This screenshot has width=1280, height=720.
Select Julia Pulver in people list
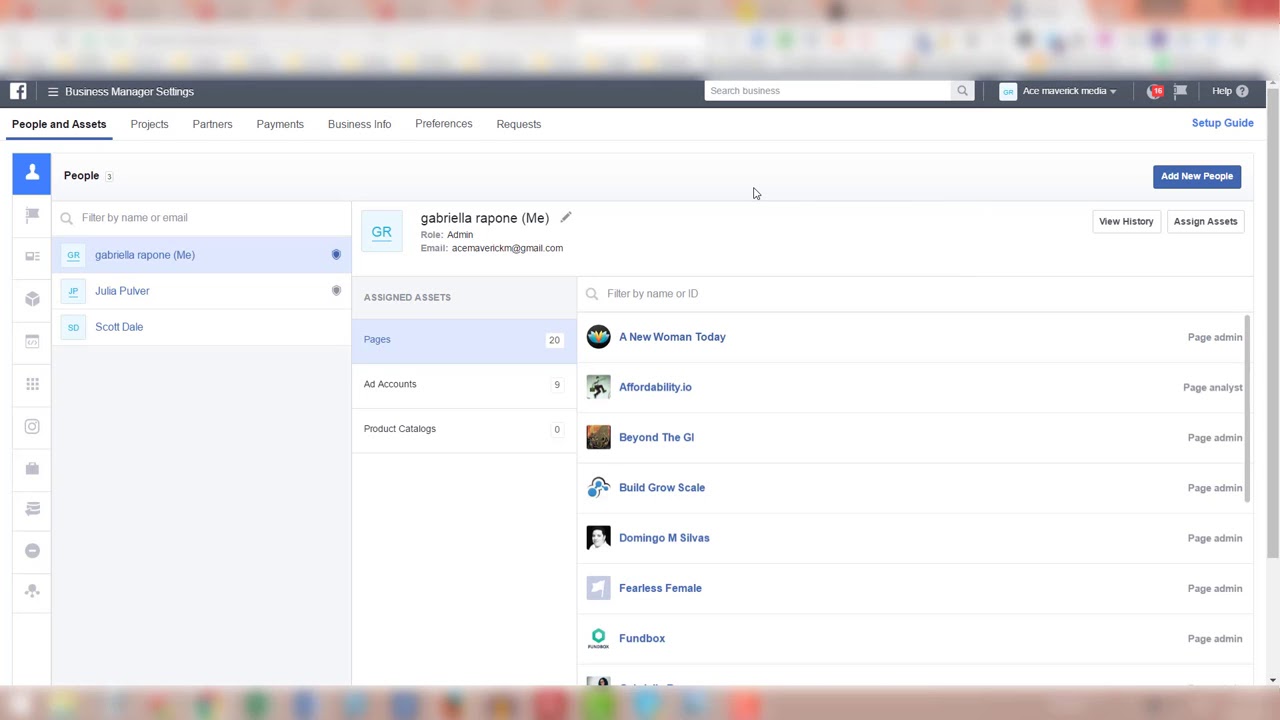click(202, 291)
